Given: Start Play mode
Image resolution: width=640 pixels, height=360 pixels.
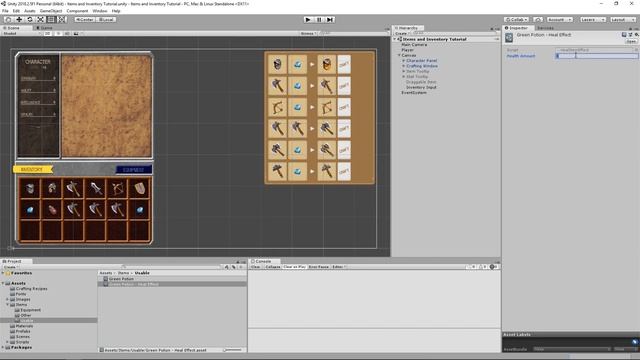Looking at the screenshot, I should 308,20.
